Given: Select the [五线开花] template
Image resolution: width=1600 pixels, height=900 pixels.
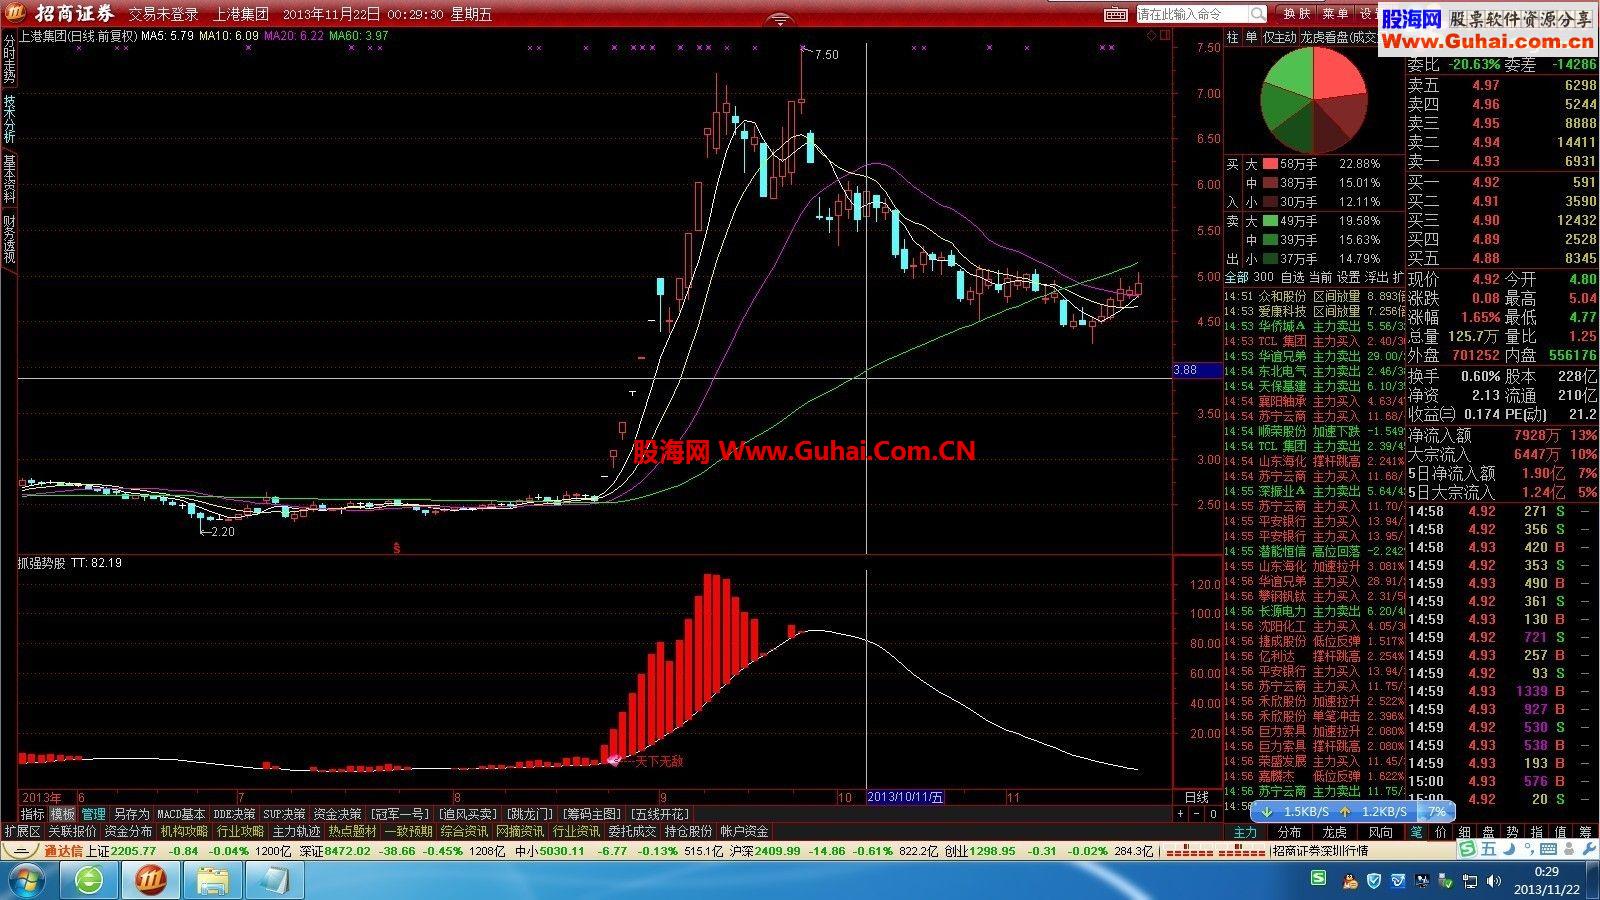Looking at the screenshot, I should [x=660, y=814].
